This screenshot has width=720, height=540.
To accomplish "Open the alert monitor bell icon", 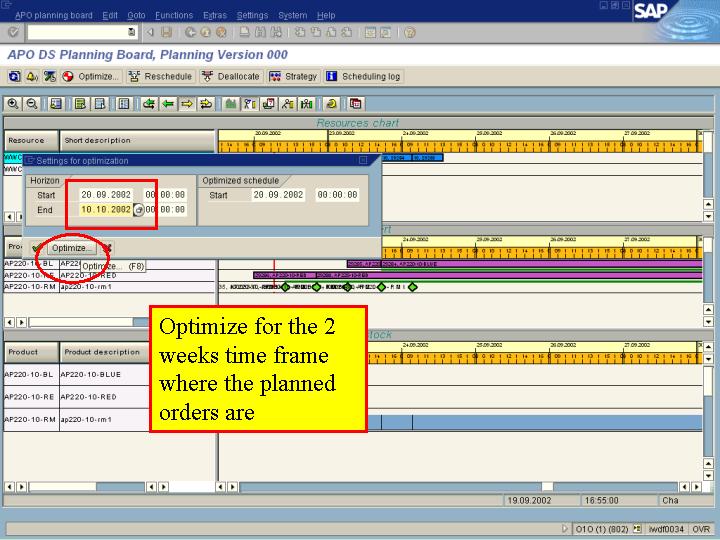I will coord(32,76).
